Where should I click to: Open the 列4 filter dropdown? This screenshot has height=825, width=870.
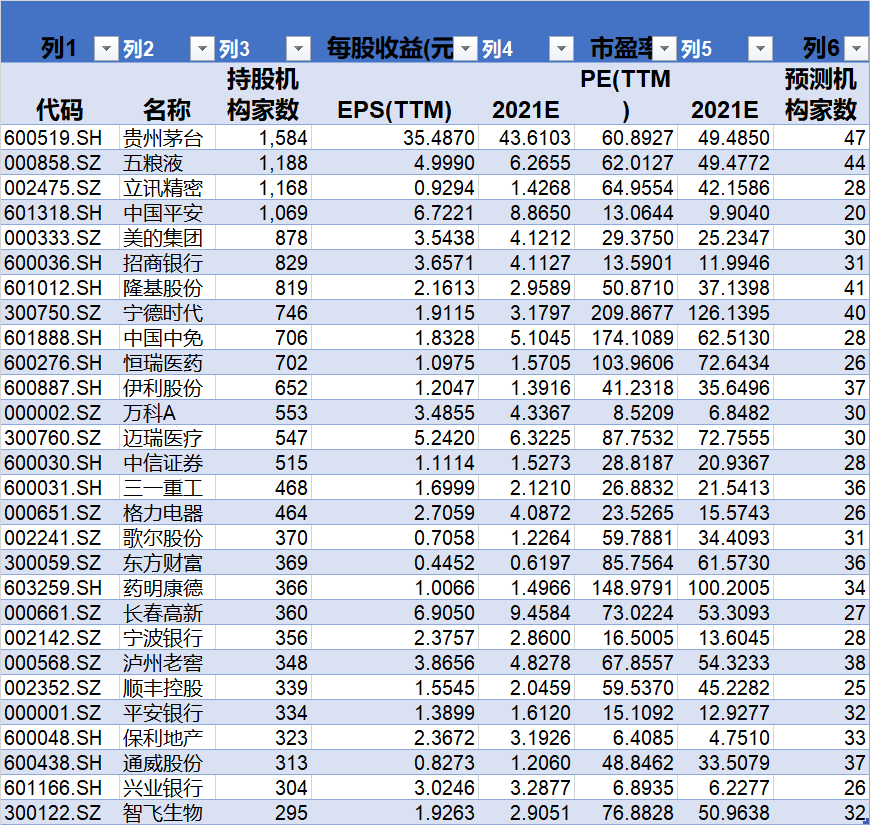click(561, 49)
